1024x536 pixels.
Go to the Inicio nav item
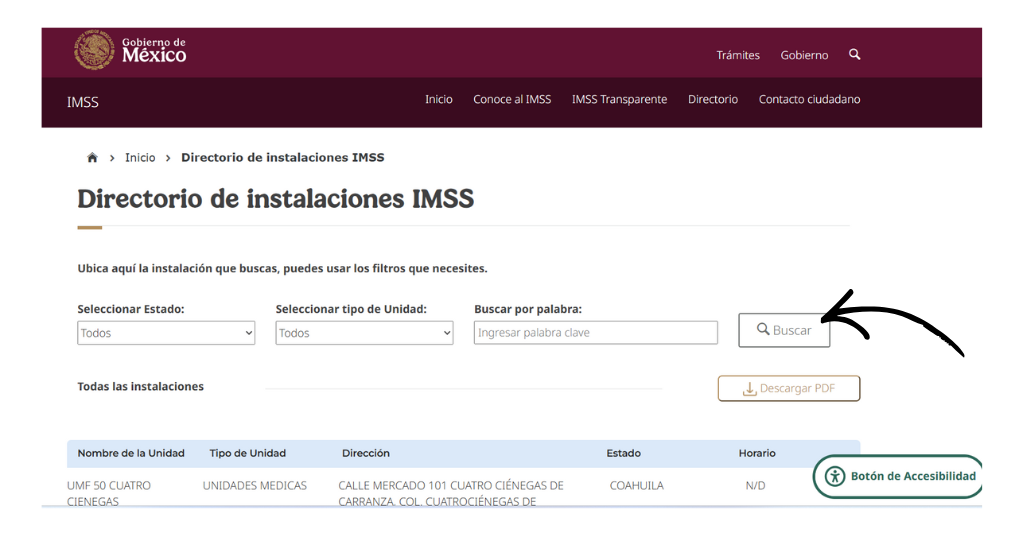pos(438,99)
